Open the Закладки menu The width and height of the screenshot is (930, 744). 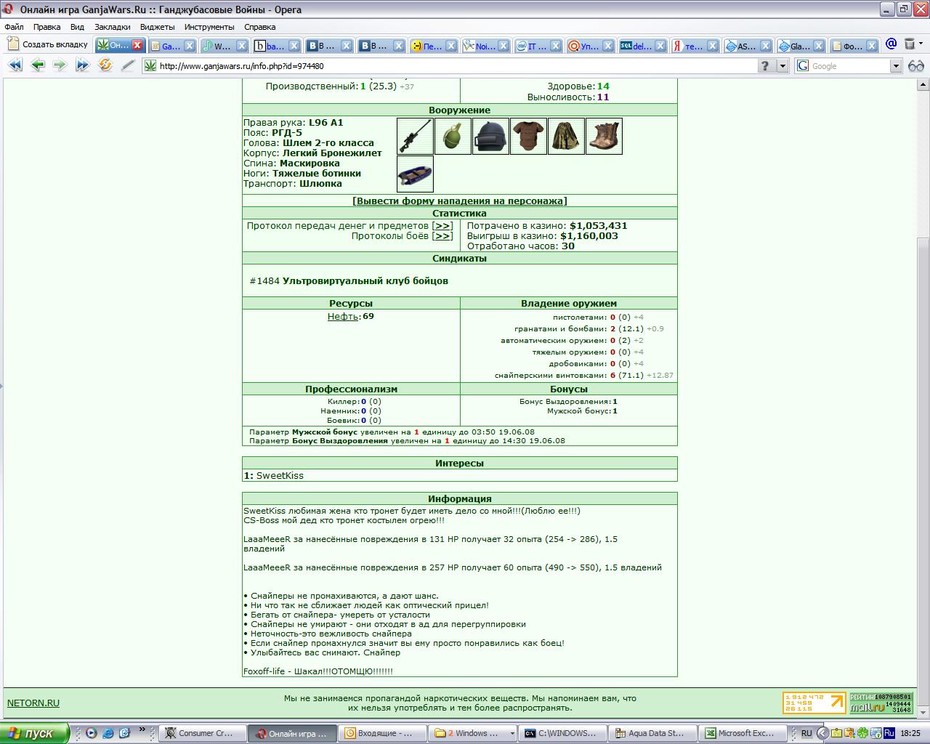coord(112,27)
